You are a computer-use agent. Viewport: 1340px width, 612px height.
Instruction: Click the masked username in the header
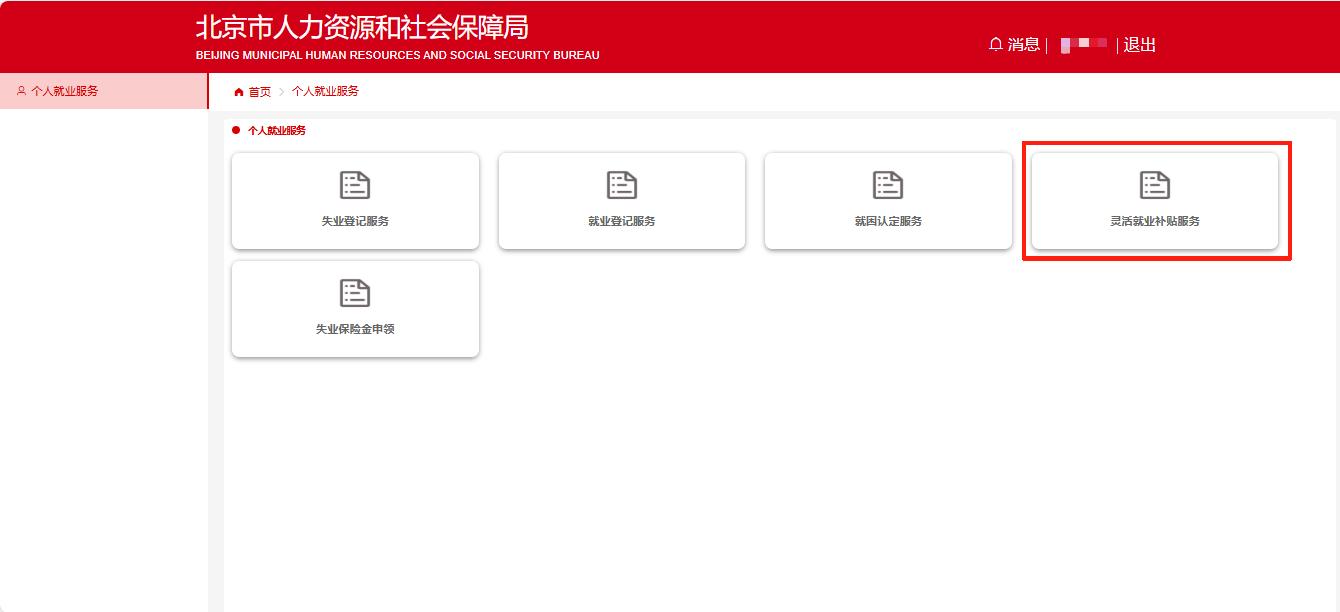click(x=1083, y=45)
